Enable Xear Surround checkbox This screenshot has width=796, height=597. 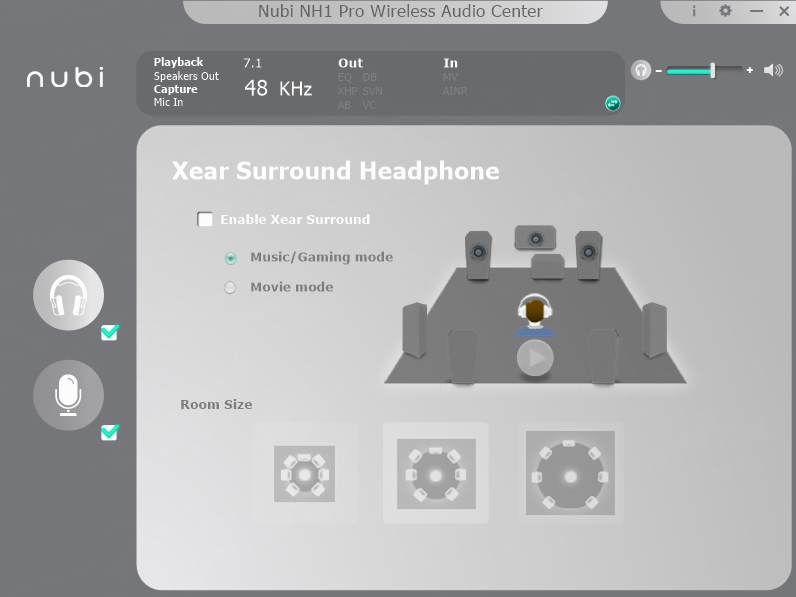click(205, 219)
